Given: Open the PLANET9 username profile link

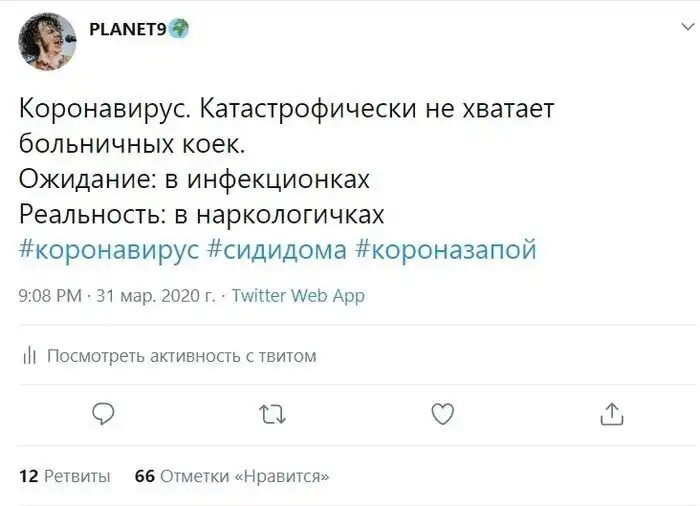Looking at the screenshot, I should [127, 28].
